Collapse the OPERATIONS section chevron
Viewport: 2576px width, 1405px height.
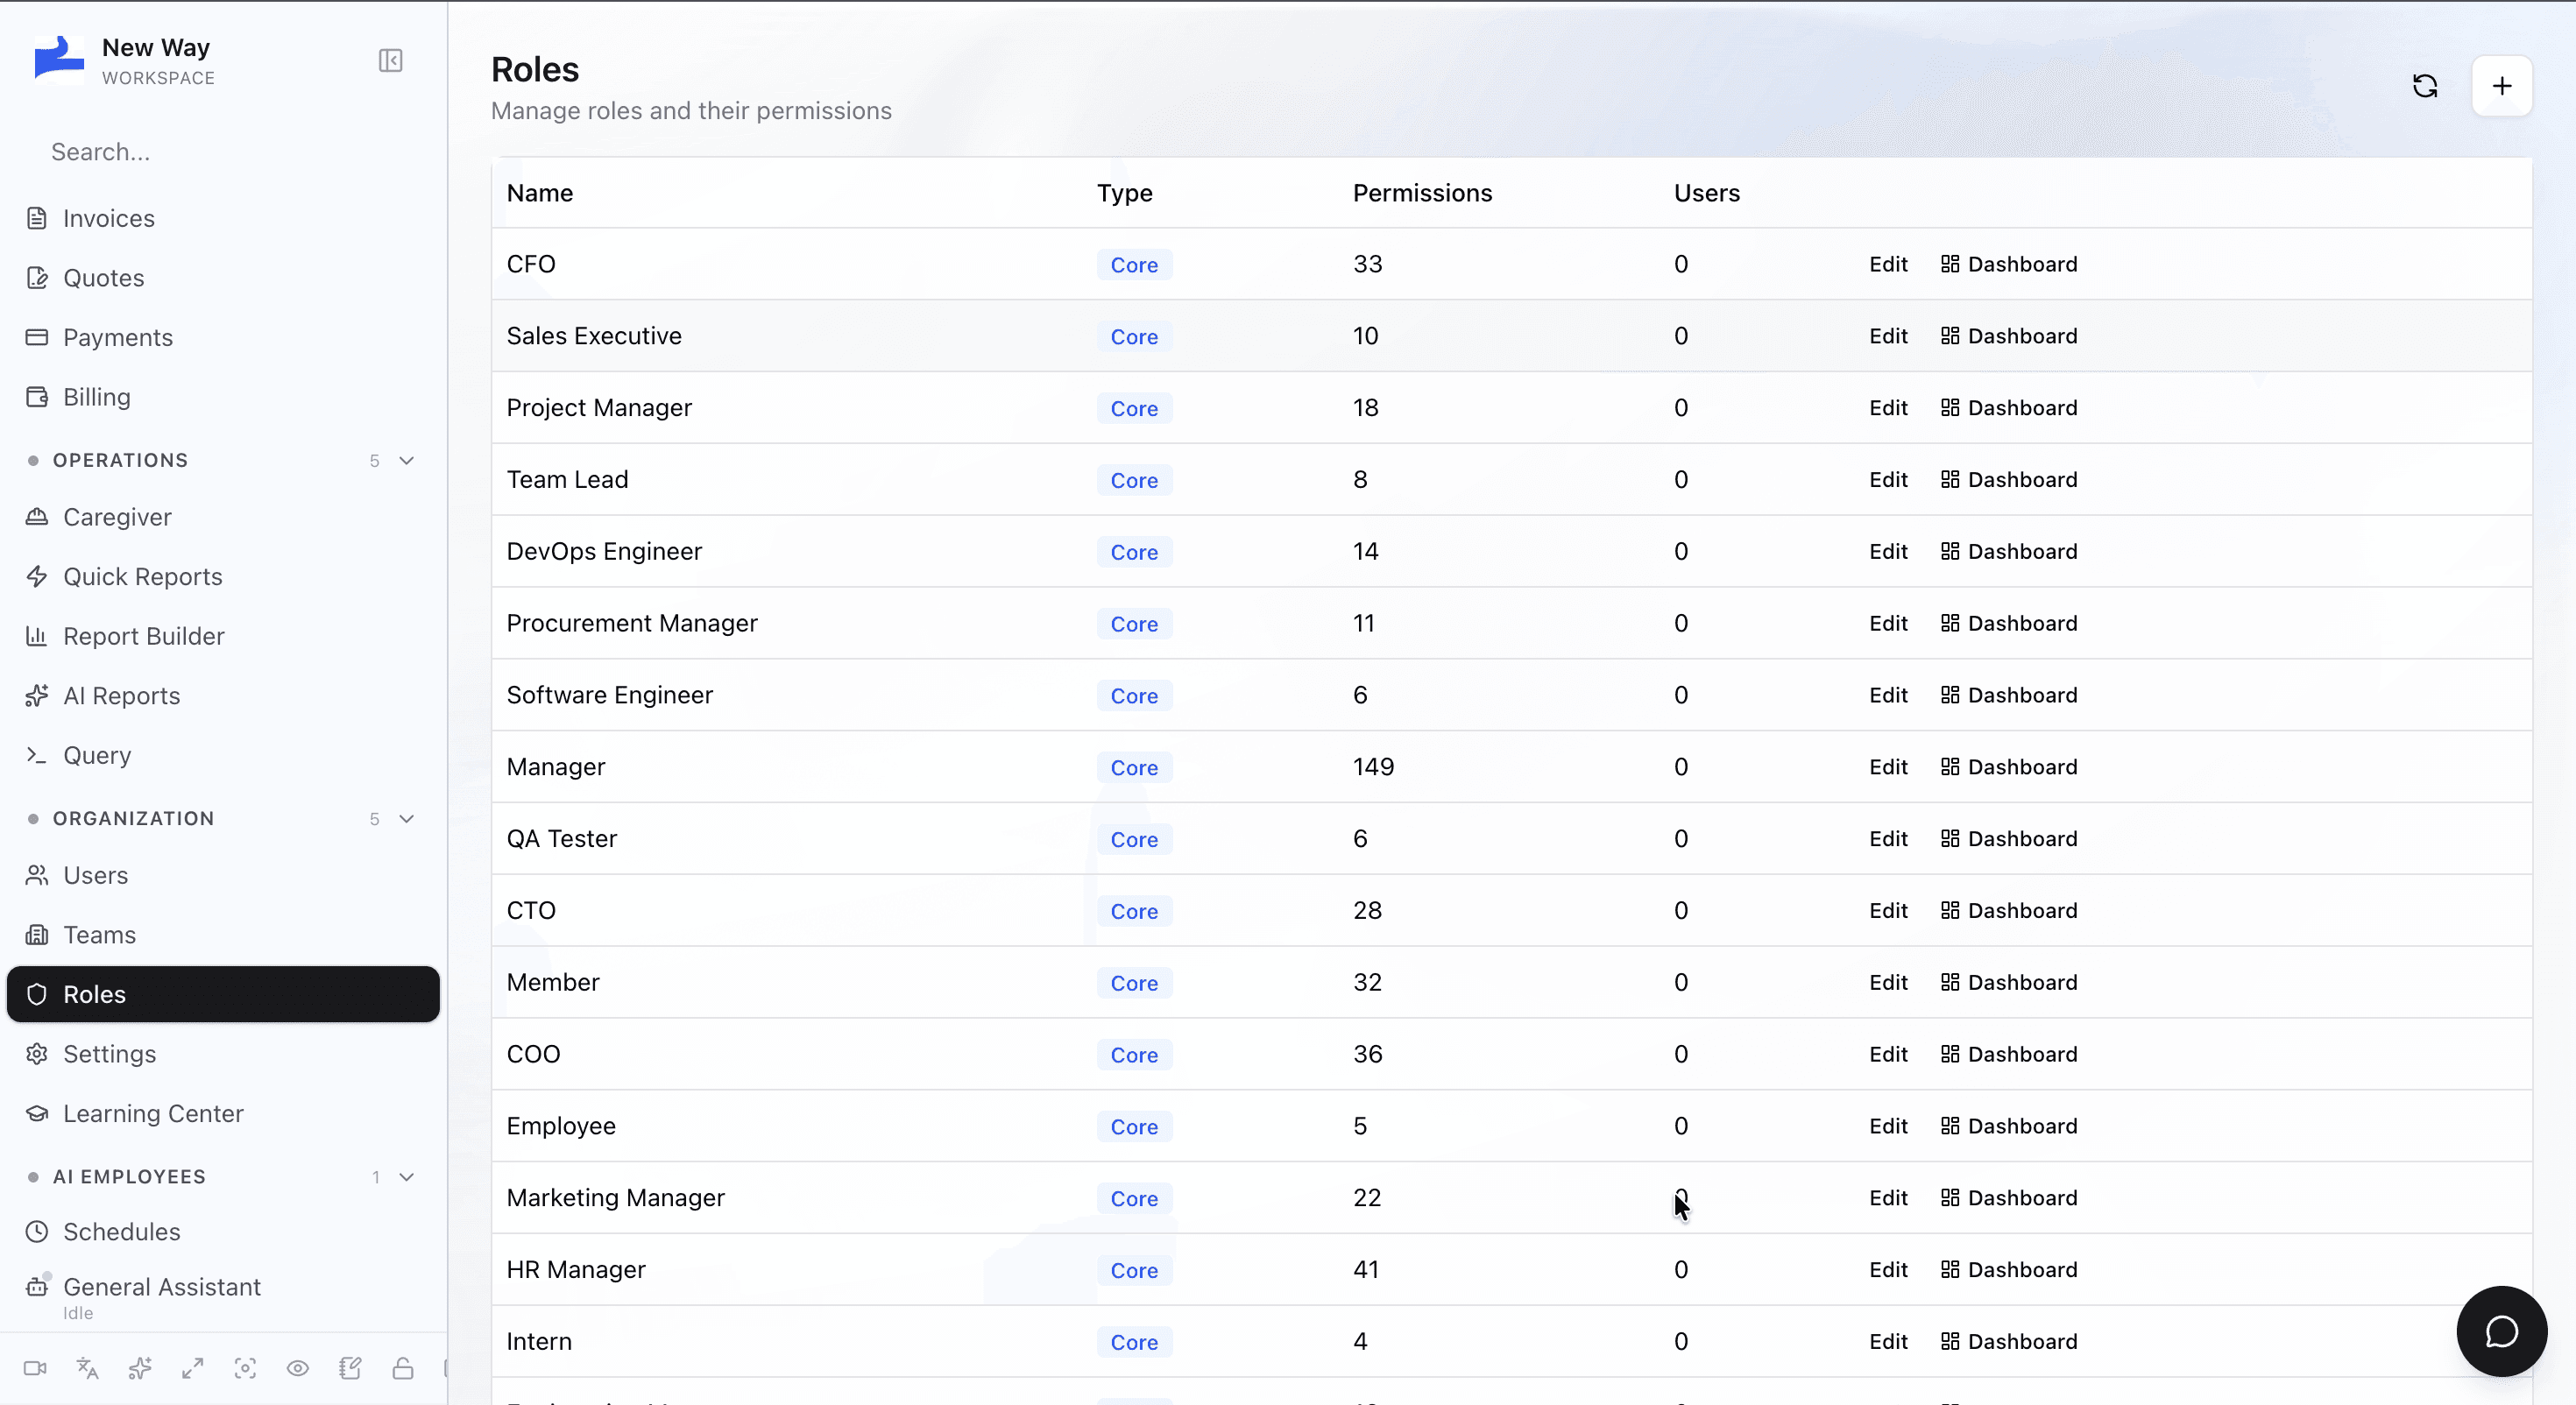(406, 461)
